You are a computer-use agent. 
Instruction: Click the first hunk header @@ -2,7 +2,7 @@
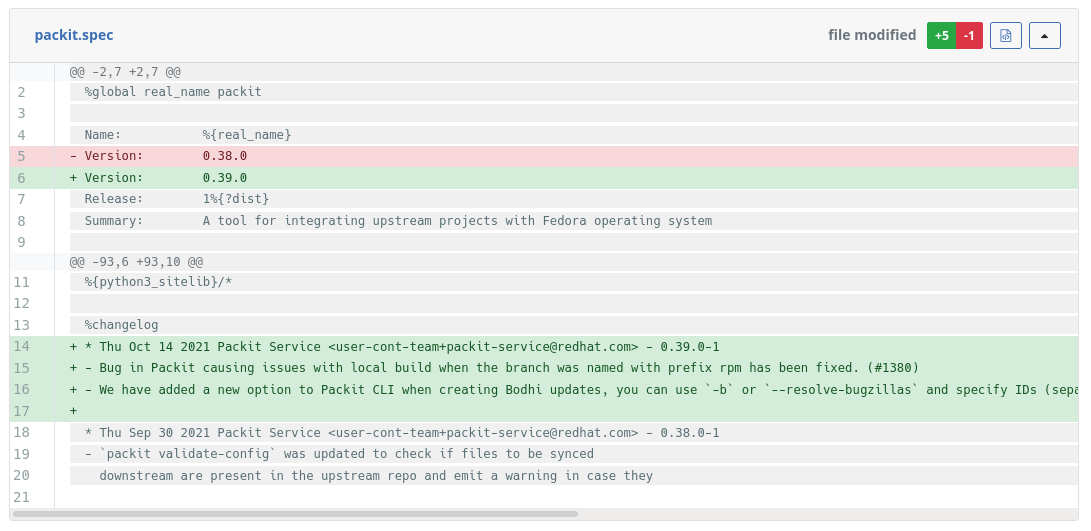(x=125, y=72)
